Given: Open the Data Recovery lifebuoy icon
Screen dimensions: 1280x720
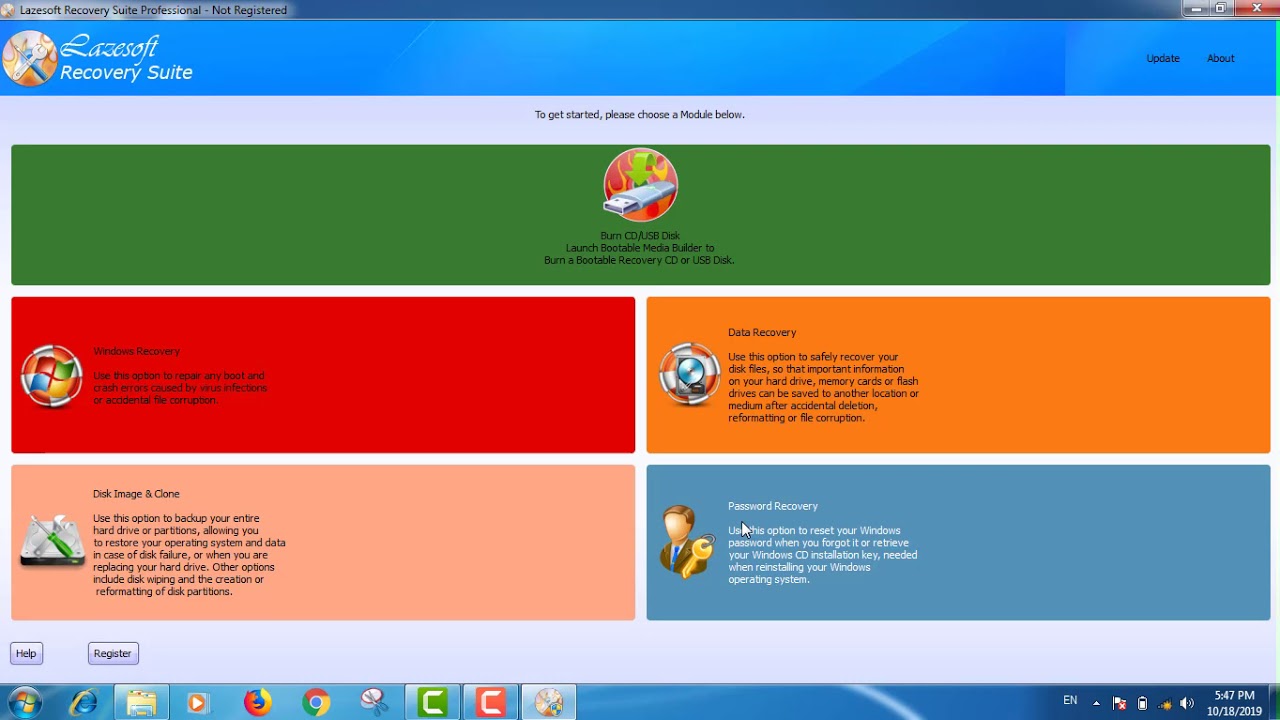Looking at the screenshot, I should (x=689, y=374).
